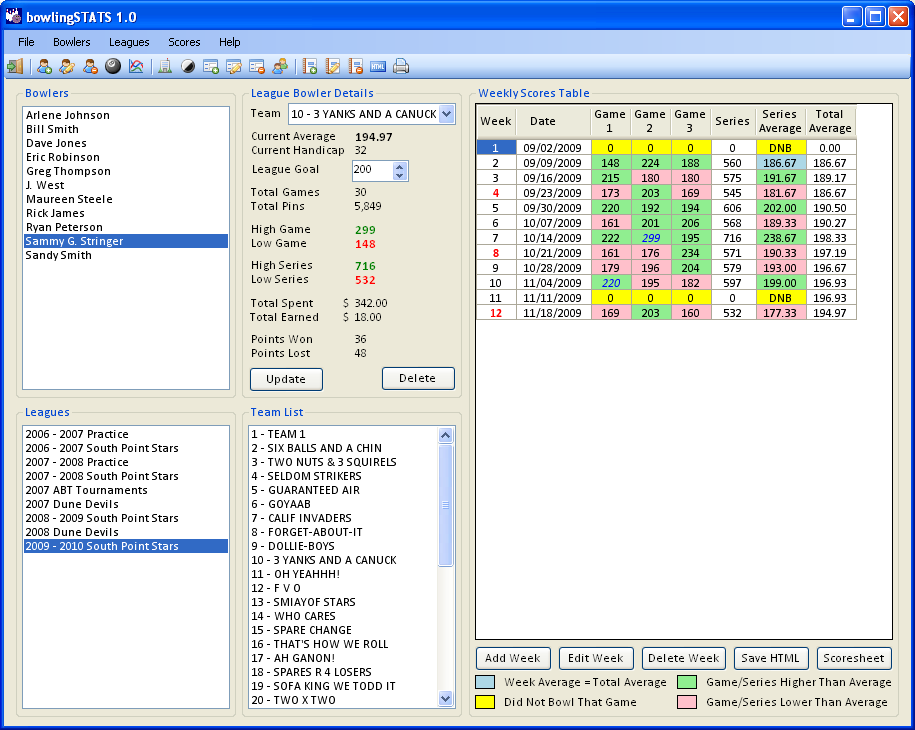
Task: Click the League Goal input field
Action: click(x=372, y=171)
